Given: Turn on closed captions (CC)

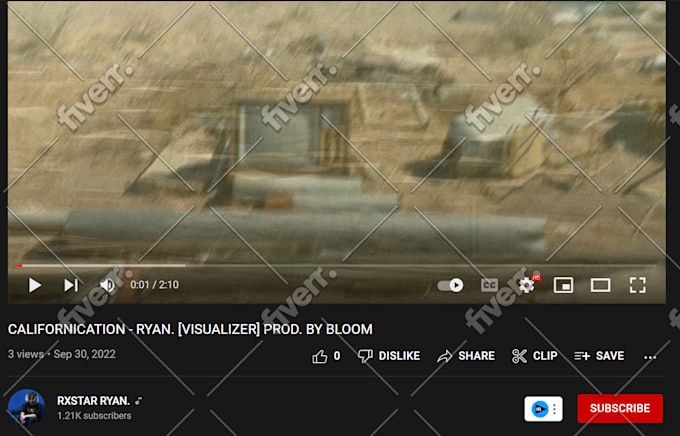Looking at the screenshot, I should click(489, 285).
